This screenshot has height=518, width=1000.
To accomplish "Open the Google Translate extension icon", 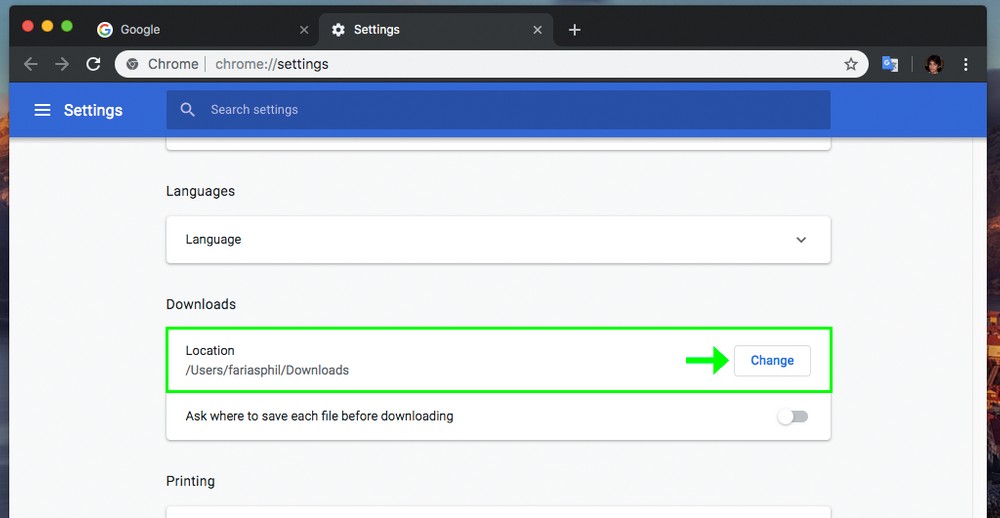I will tap(889, 64).
